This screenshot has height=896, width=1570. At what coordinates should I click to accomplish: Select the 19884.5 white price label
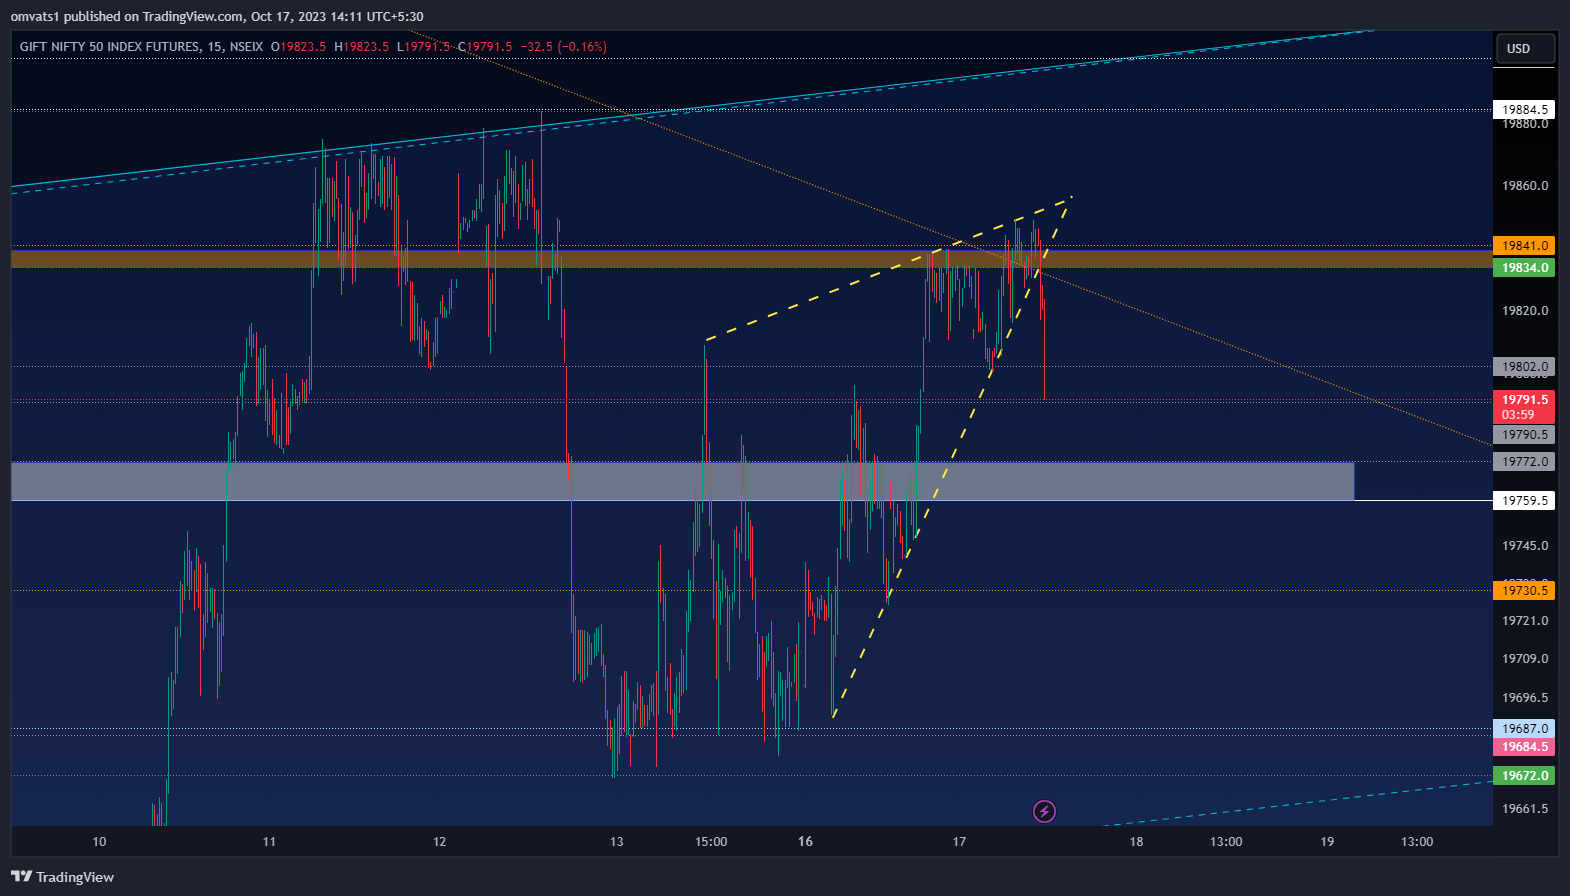tap(1524, 110)
